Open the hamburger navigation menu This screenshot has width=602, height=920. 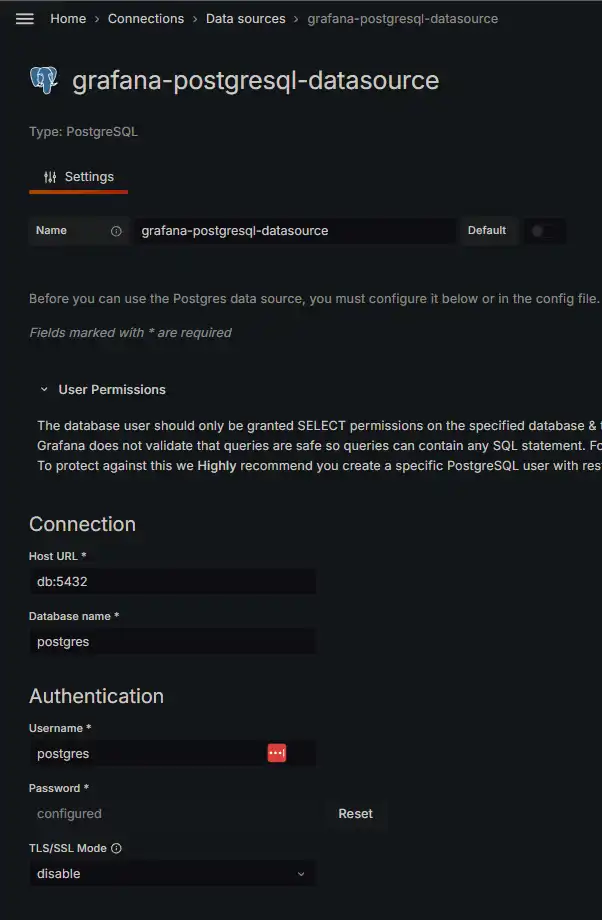25,19
